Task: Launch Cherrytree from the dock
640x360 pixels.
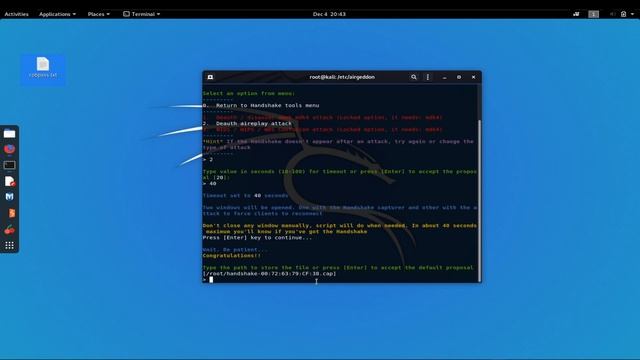Action: (9, 230)
